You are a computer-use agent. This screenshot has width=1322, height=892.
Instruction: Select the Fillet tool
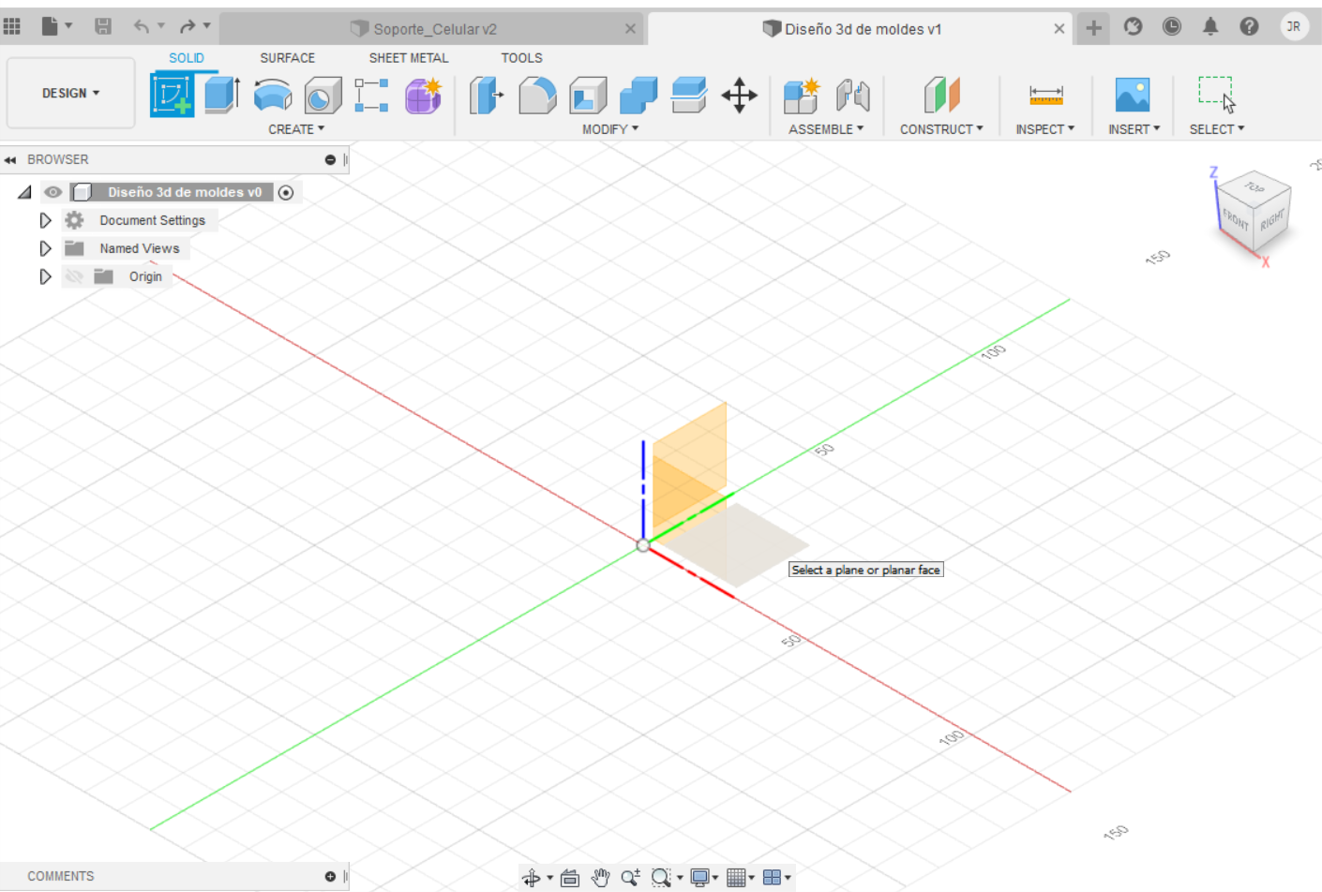tap(538, 96)
